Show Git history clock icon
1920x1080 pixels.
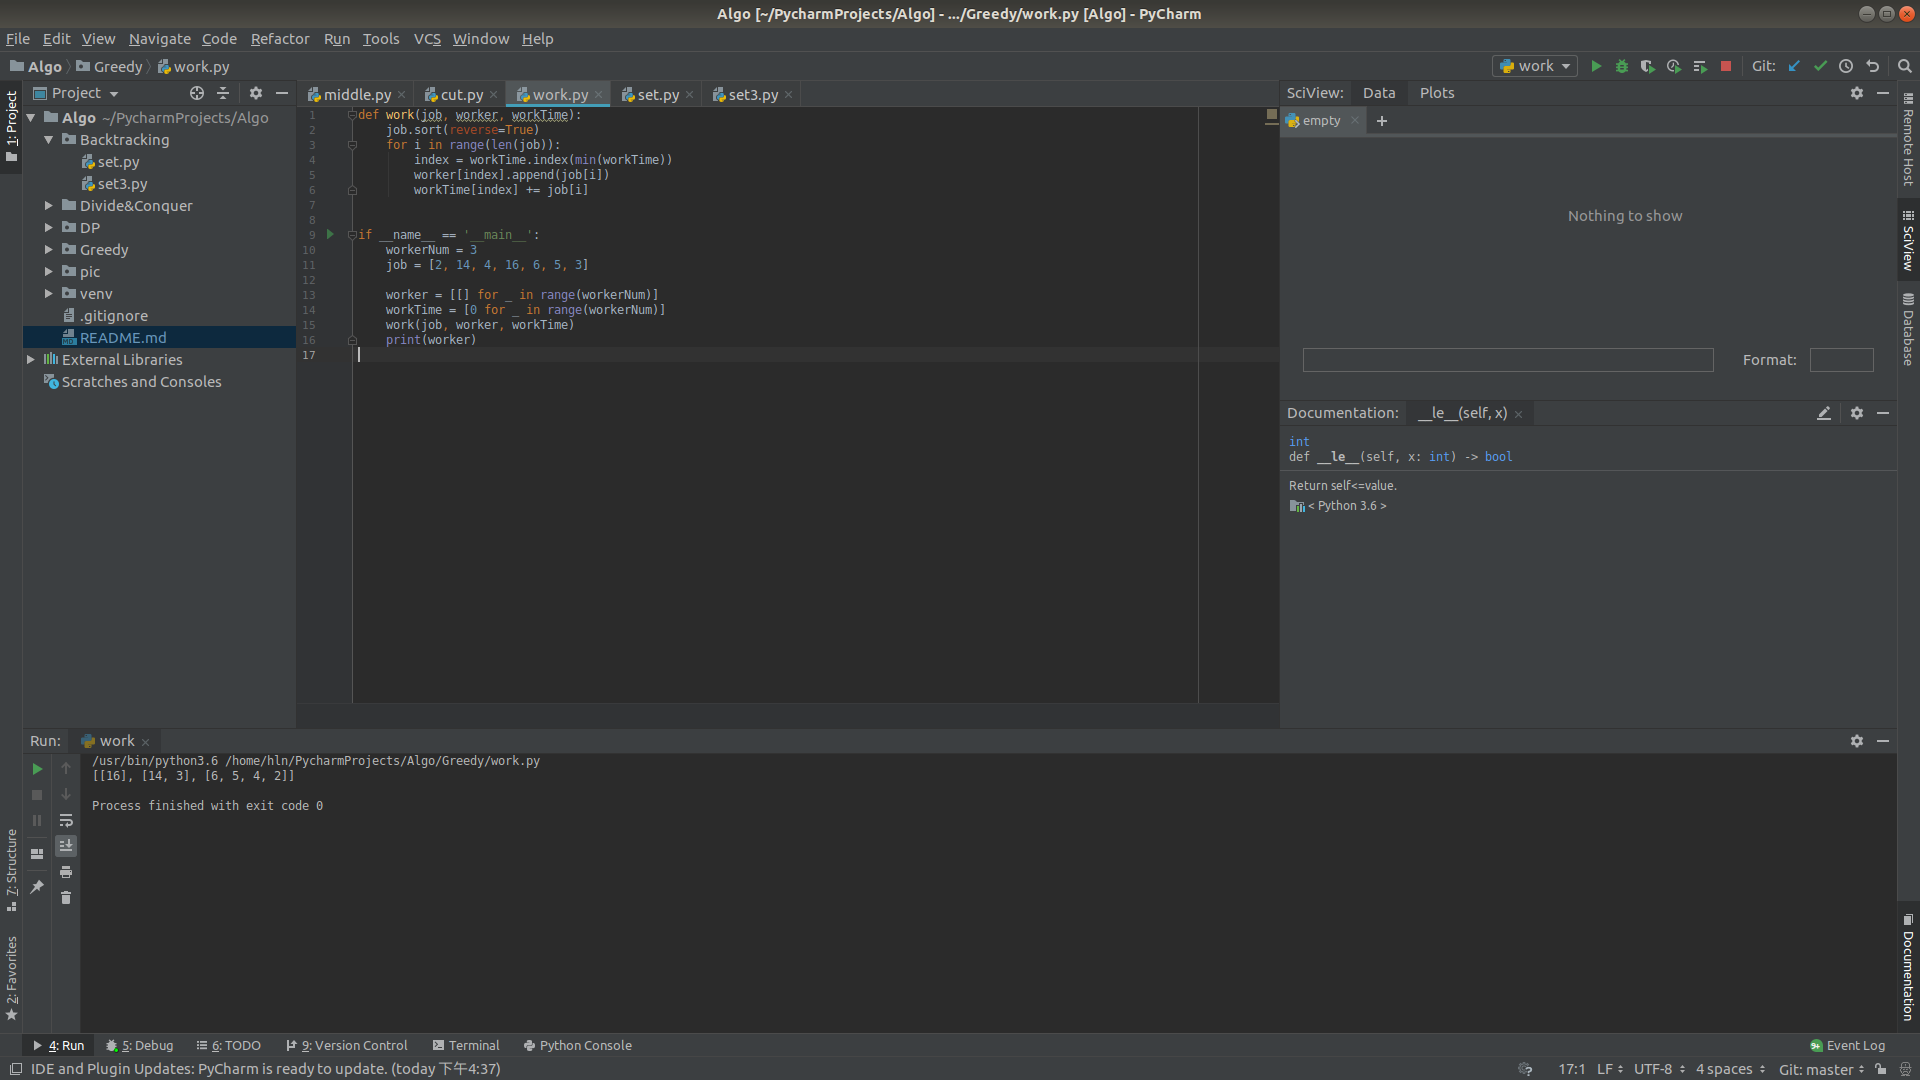tap(1846, 66)
